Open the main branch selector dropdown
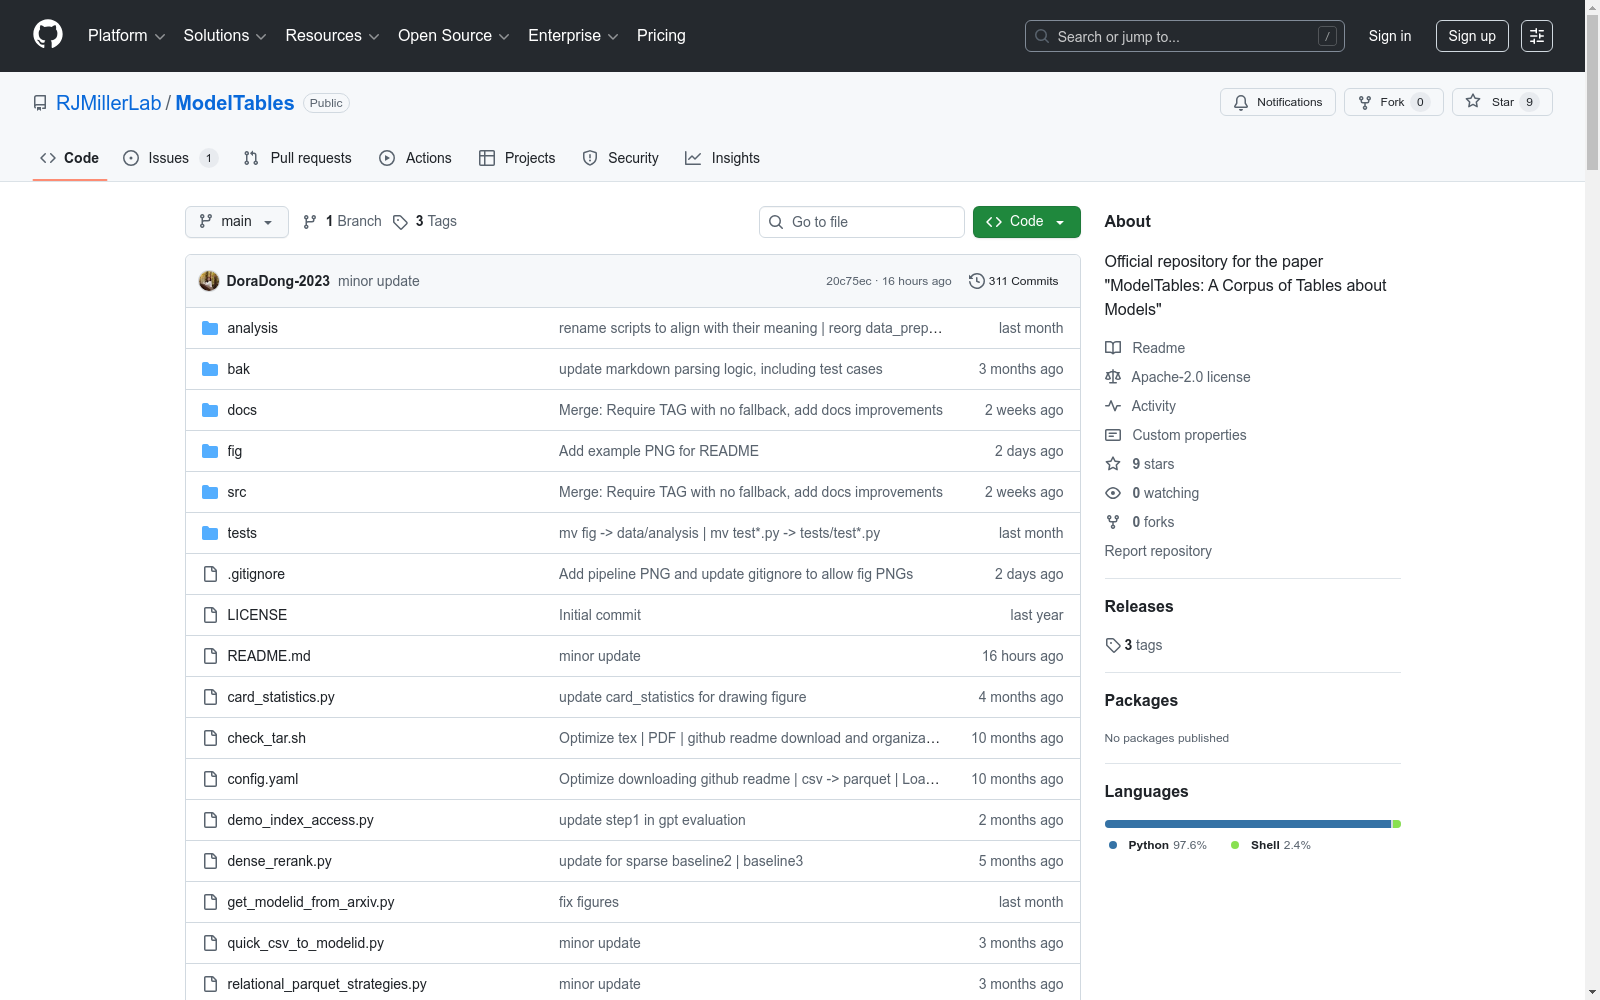 click(237, 222)
